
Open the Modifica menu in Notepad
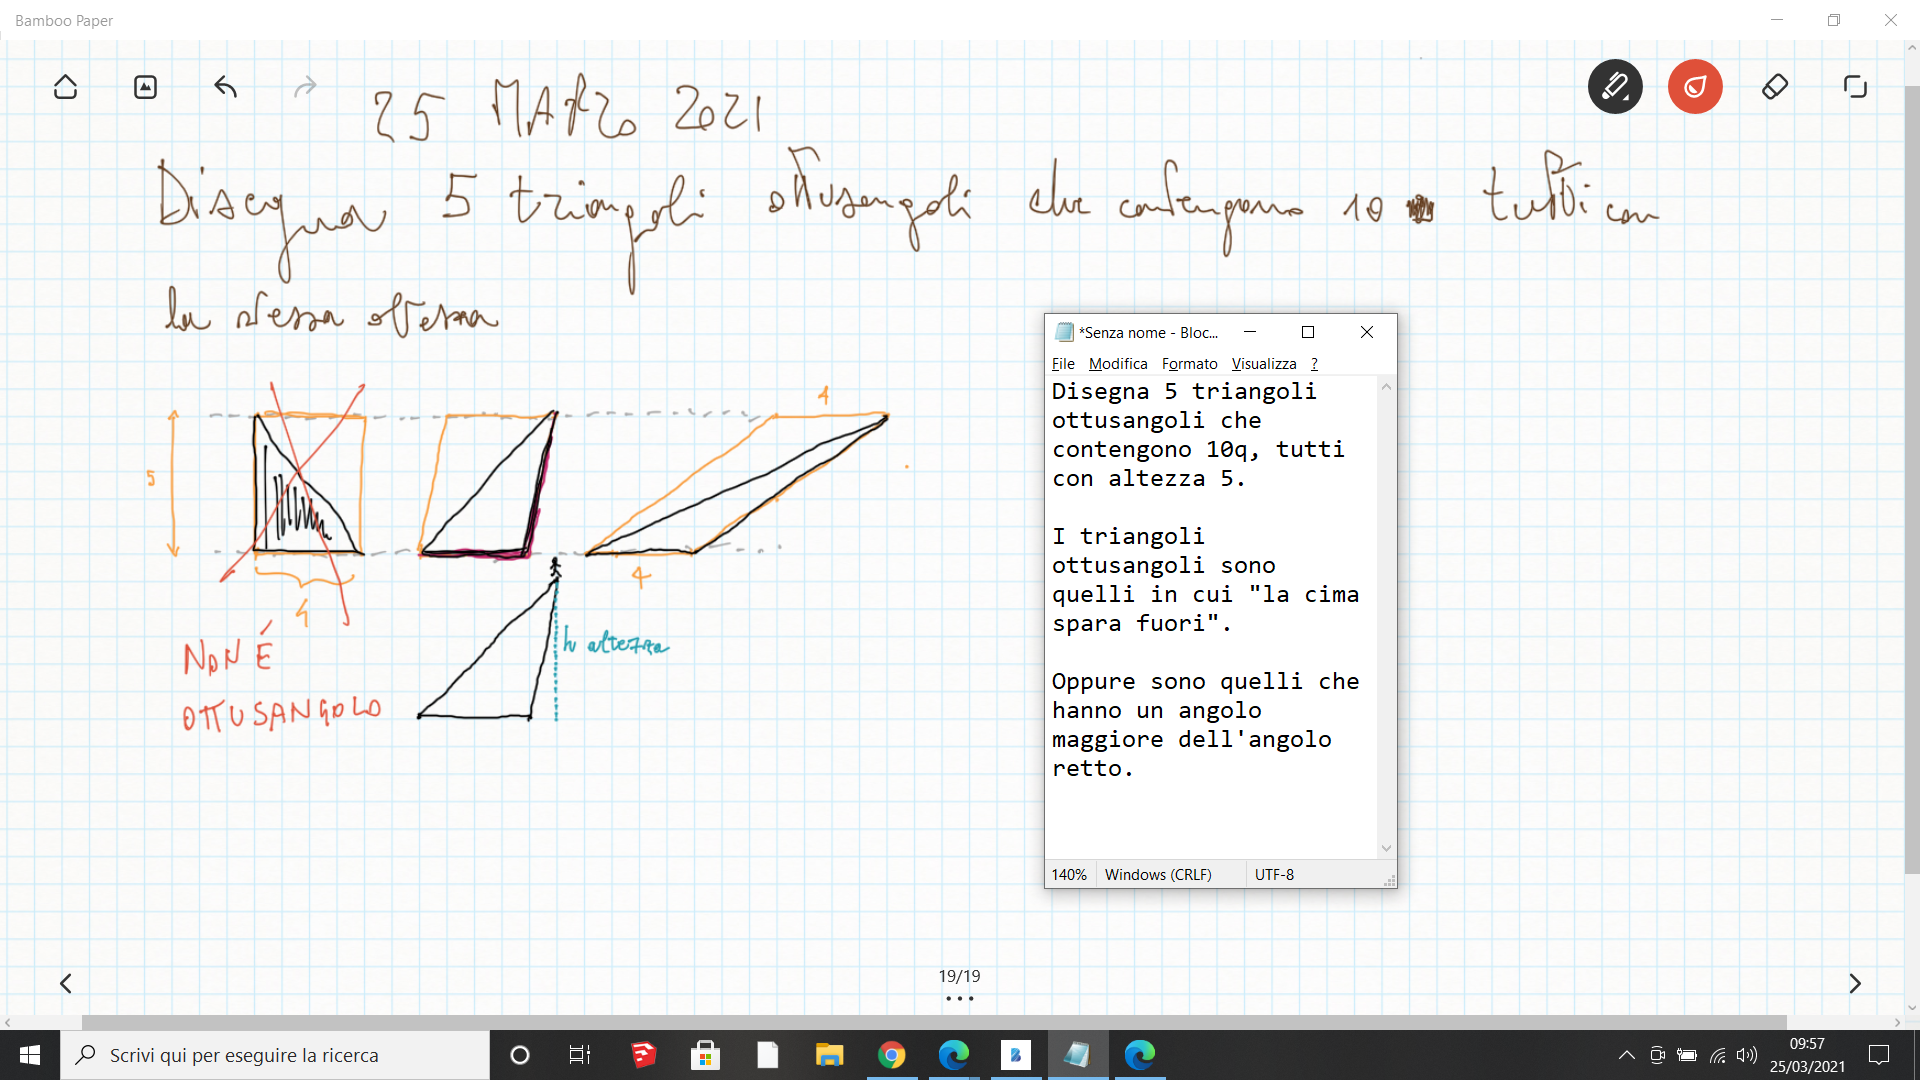[1118, 364]
